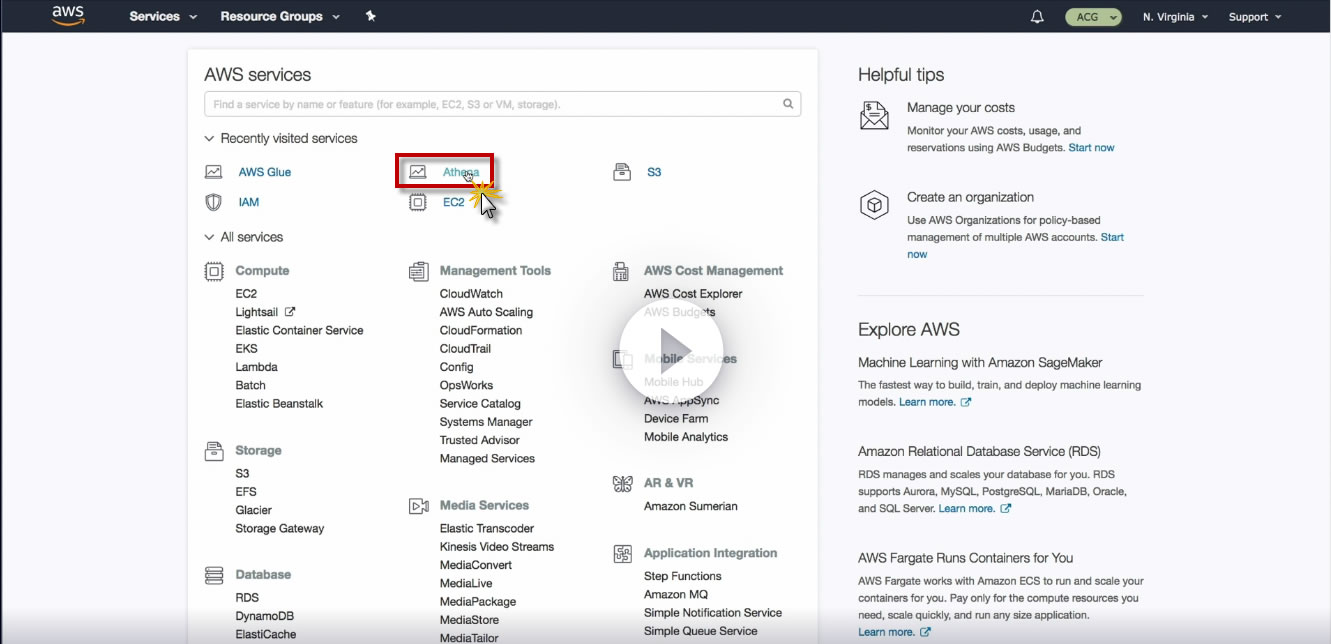This screenshot has width=1331, height=644.
Task: Click the S3 bucket icon in recent services
Action: 622,172
